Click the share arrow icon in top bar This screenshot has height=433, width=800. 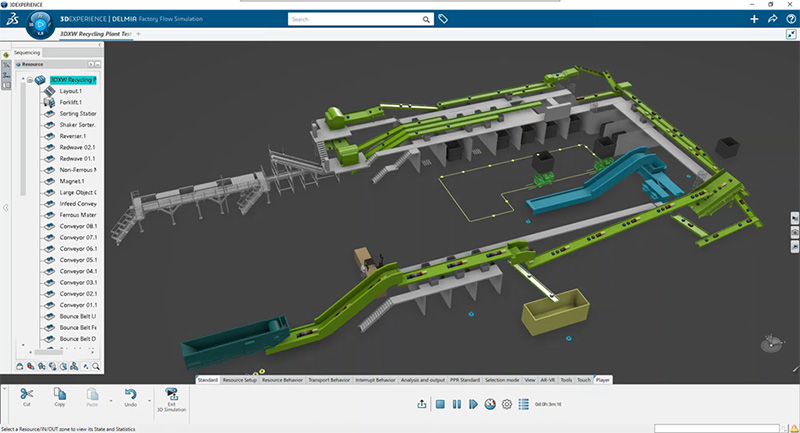771,19
